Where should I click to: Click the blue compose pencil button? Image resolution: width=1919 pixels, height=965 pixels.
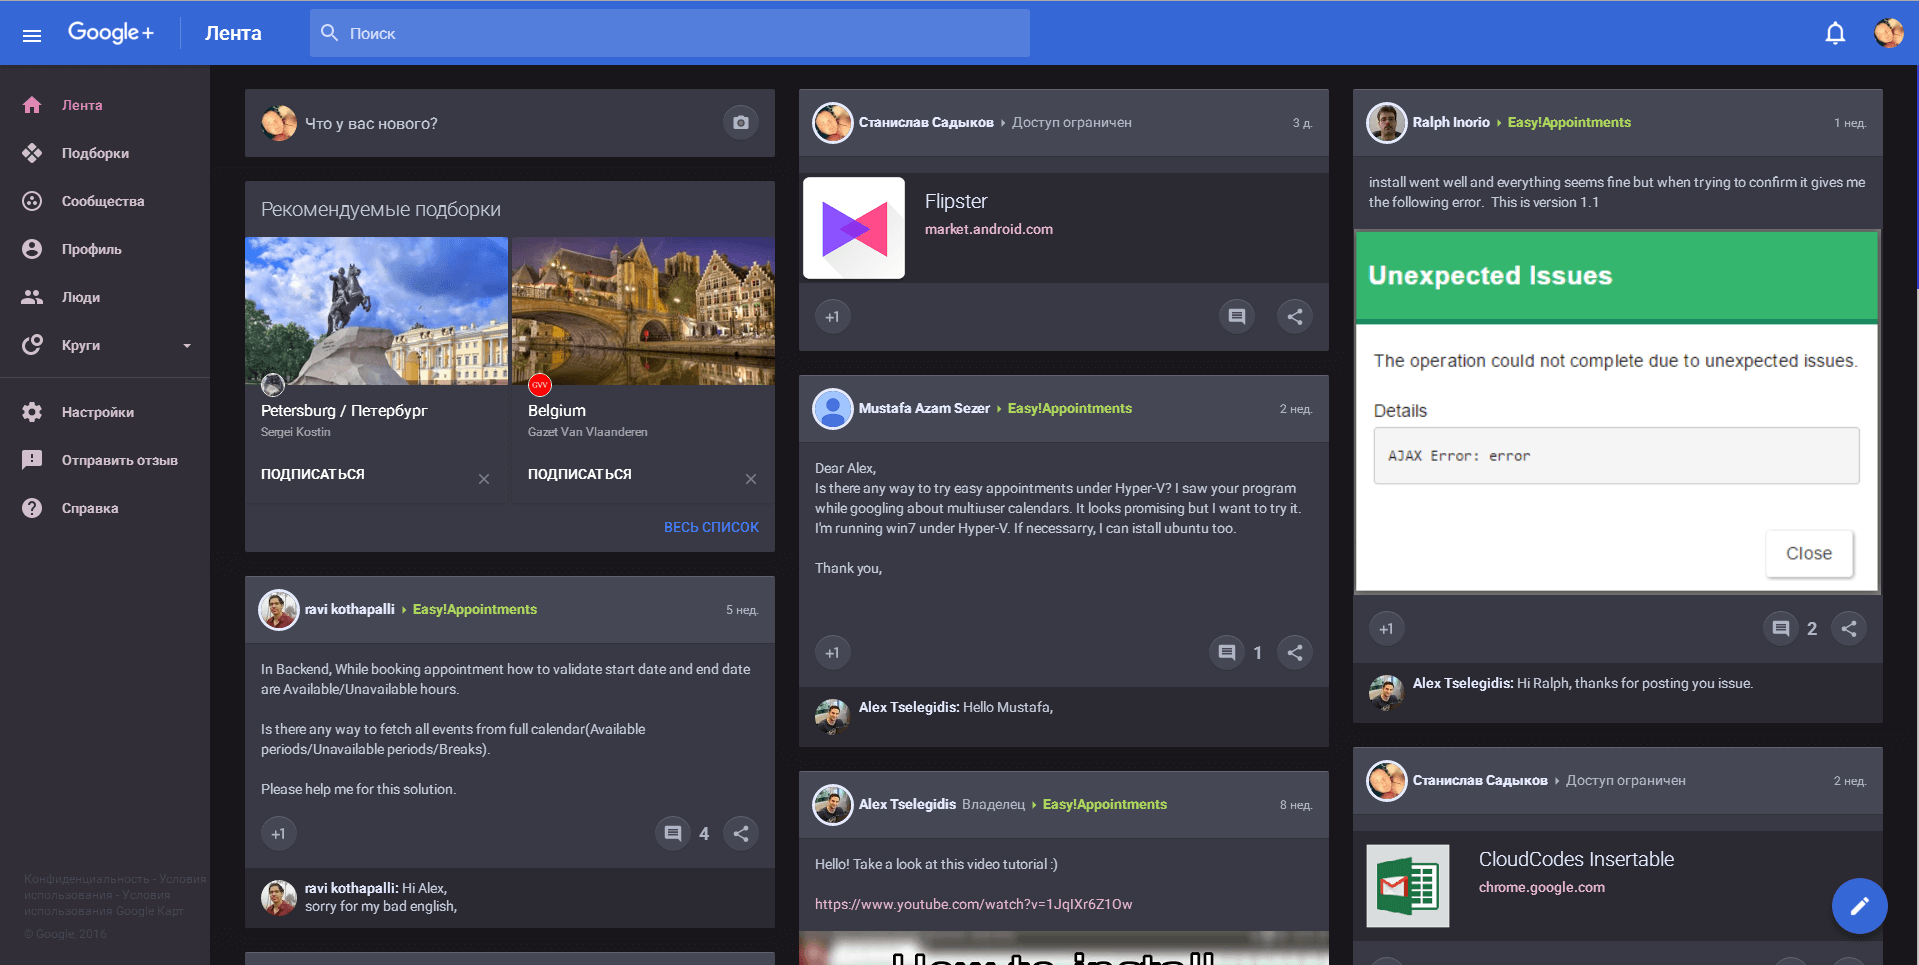point(1859,906)
